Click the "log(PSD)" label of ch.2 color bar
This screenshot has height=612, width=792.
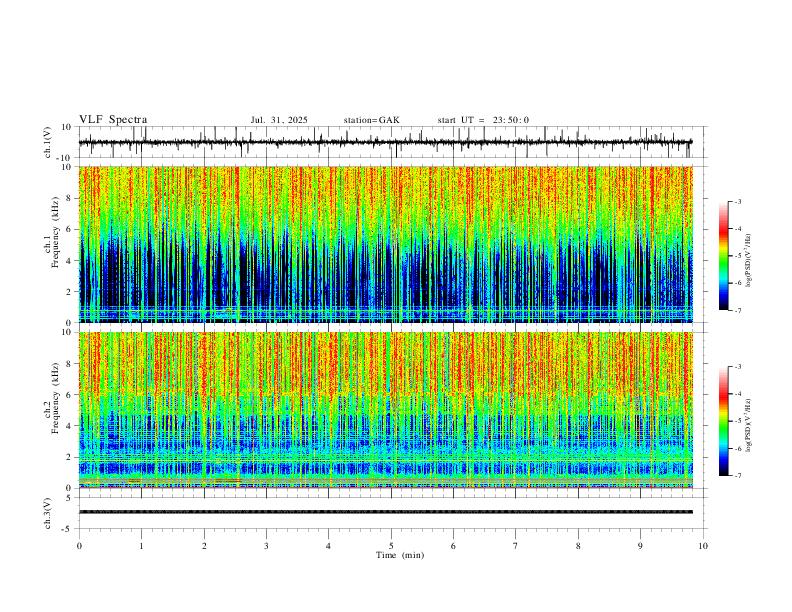(749, 426)
